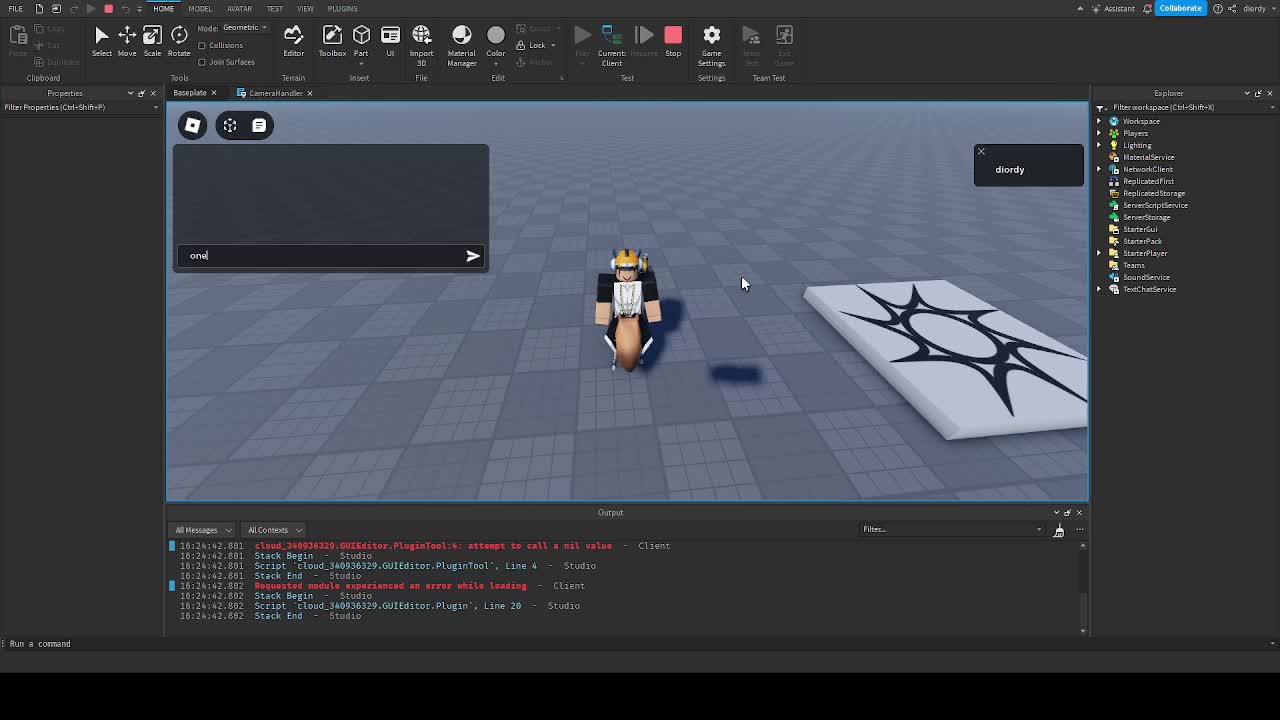The image size is (1280, 720).
Task: Toggle the Collisions checkbox
Action: pyautogui.click(x=202, y=45)
